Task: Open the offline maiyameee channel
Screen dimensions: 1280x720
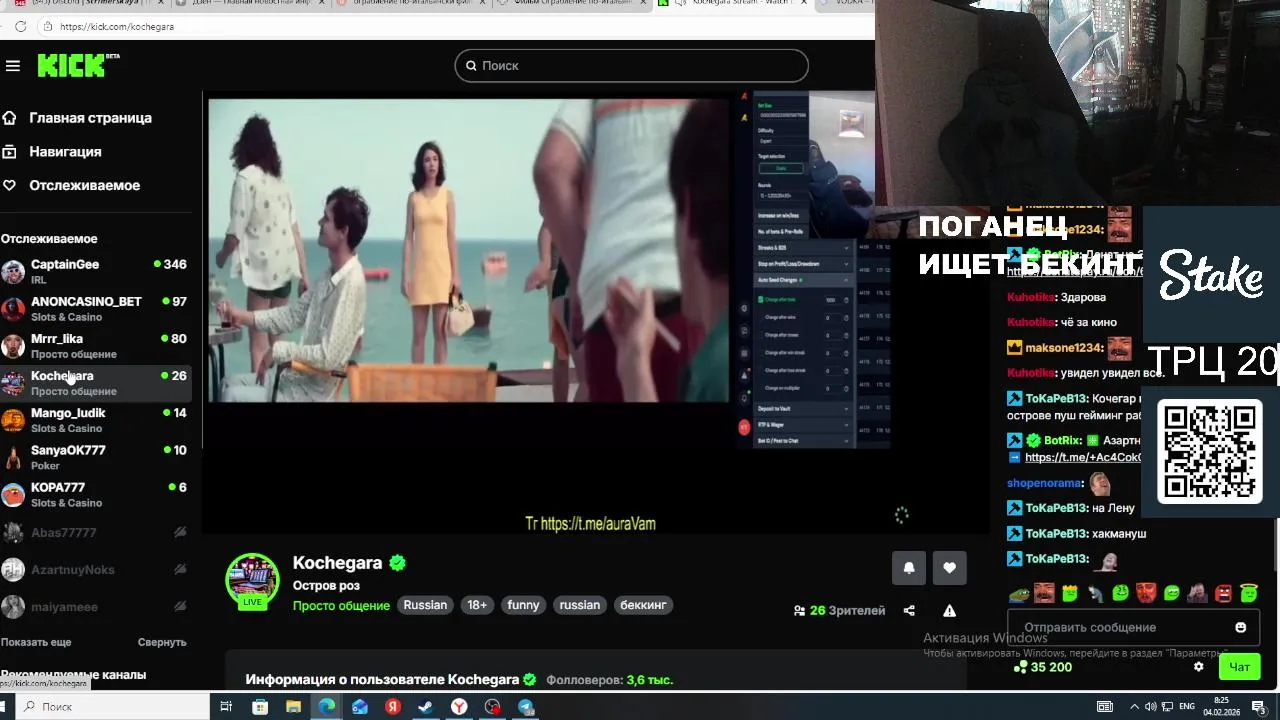Action: (x=95, y=607)
